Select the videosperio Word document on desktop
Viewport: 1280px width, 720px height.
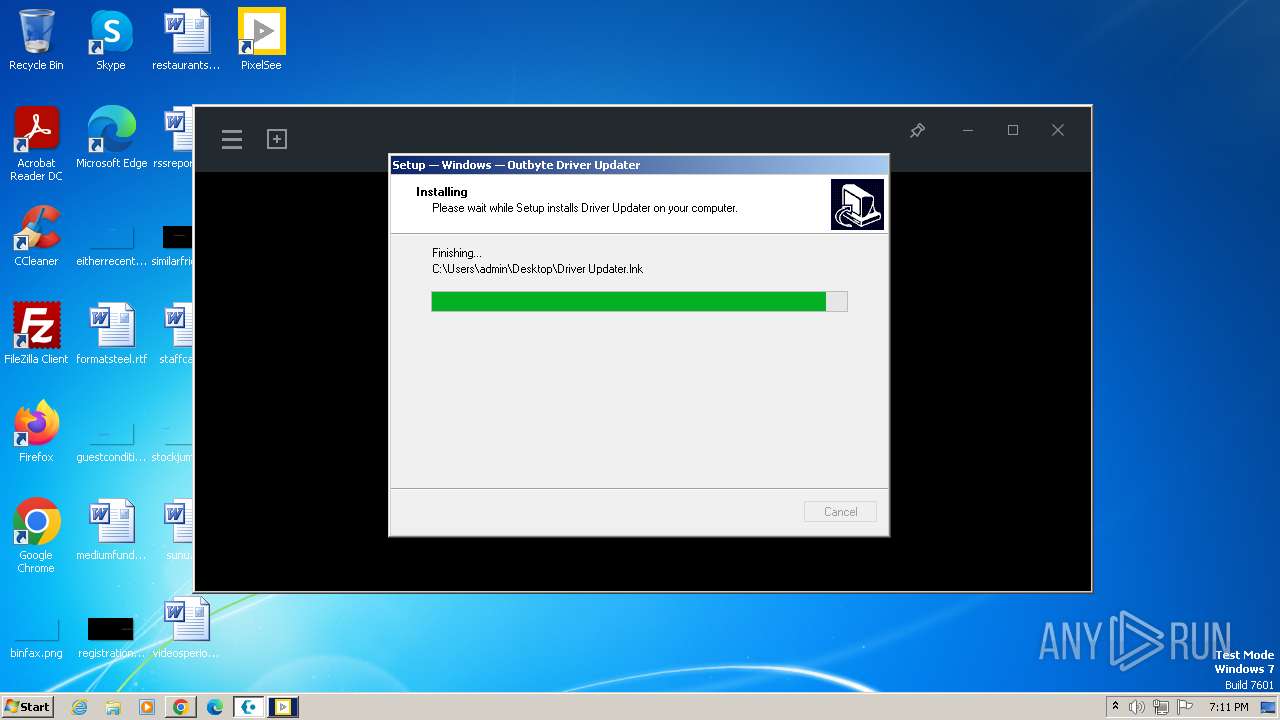(x=186, y=628)
